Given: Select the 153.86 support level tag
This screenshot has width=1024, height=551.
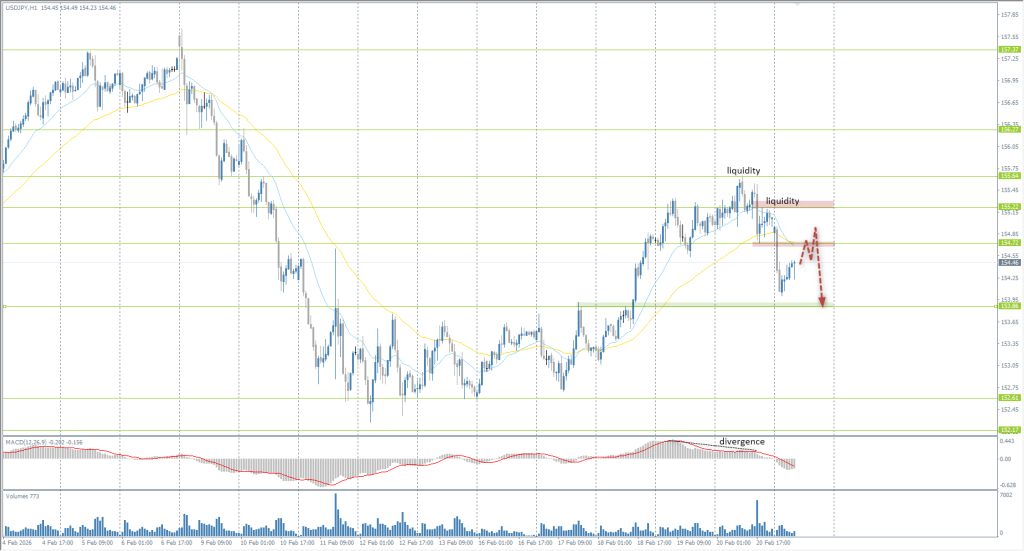Looking at the screenshot, I should 1009,306.
